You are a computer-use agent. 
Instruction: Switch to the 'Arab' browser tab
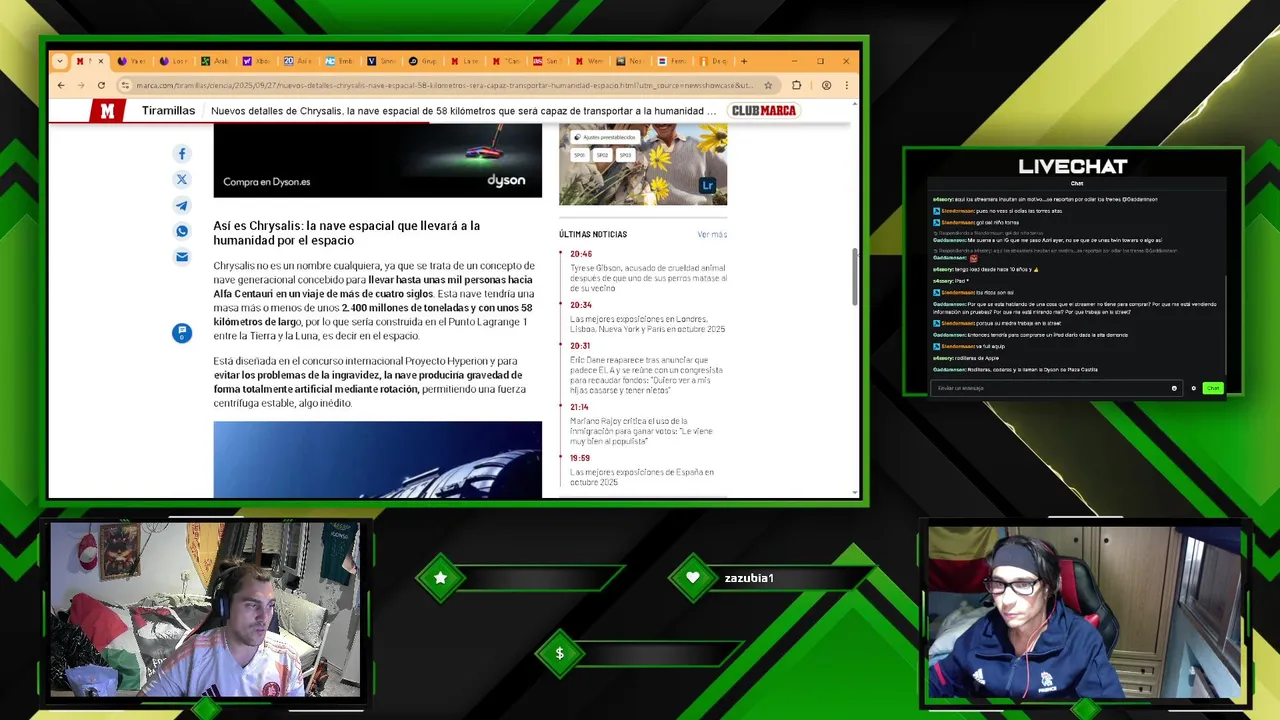click(x=214, y=61)
